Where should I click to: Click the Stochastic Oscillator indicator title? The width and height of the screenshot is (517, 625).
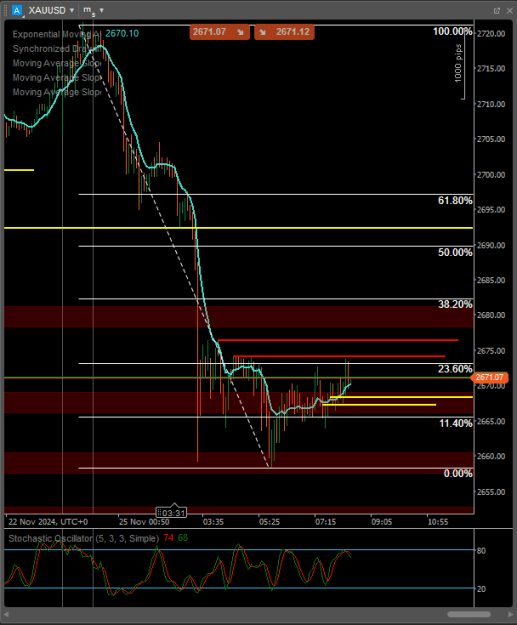pos(84,539)
